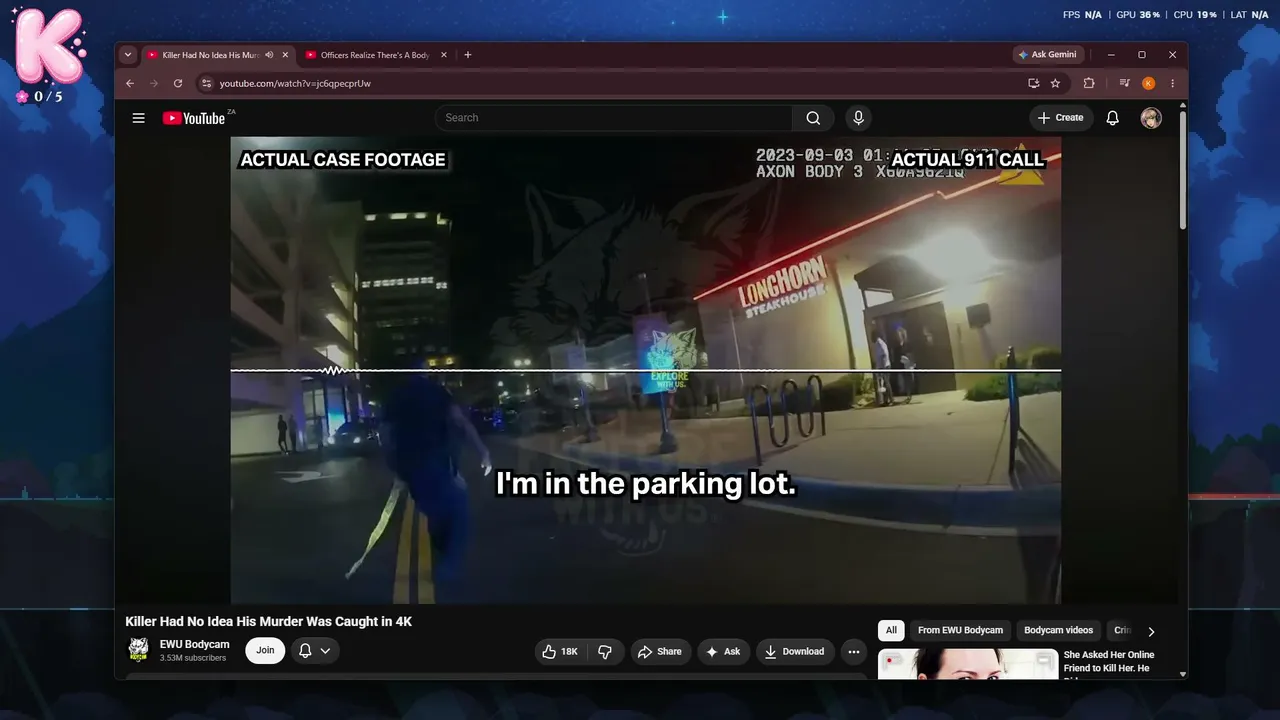Dislike the video with thumbs down
Screen dimensions: 1280x720
[605, 652]
